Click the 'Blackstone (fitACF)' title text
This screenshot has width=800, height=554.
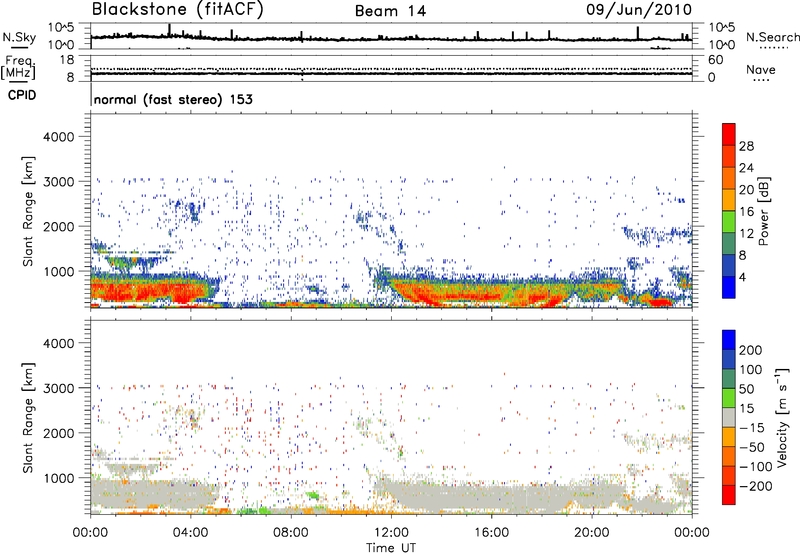coord(178,10)
